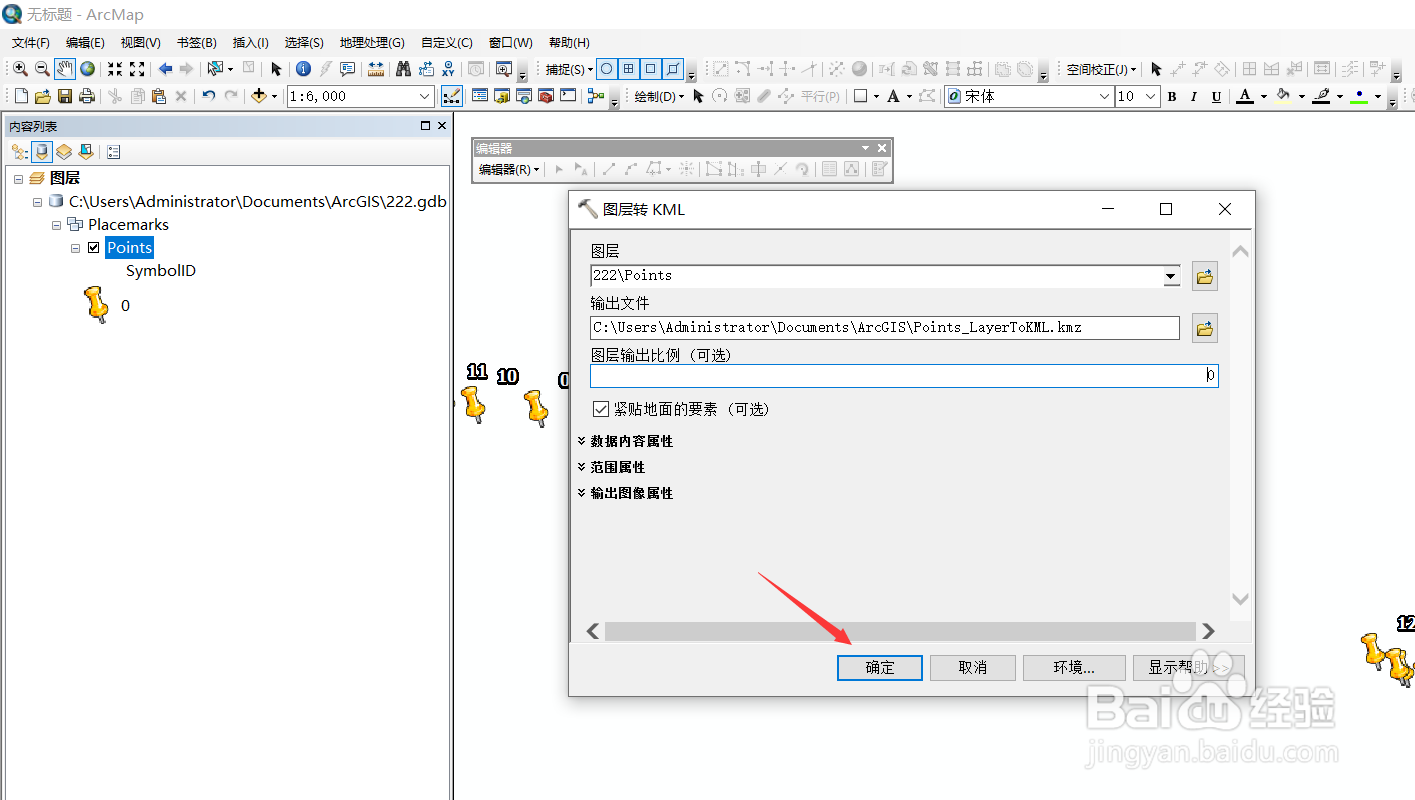The width and height of the screenshot is (1415, 800).
Task: Click the 图层输出比例 input field
Action: [900, 375]
